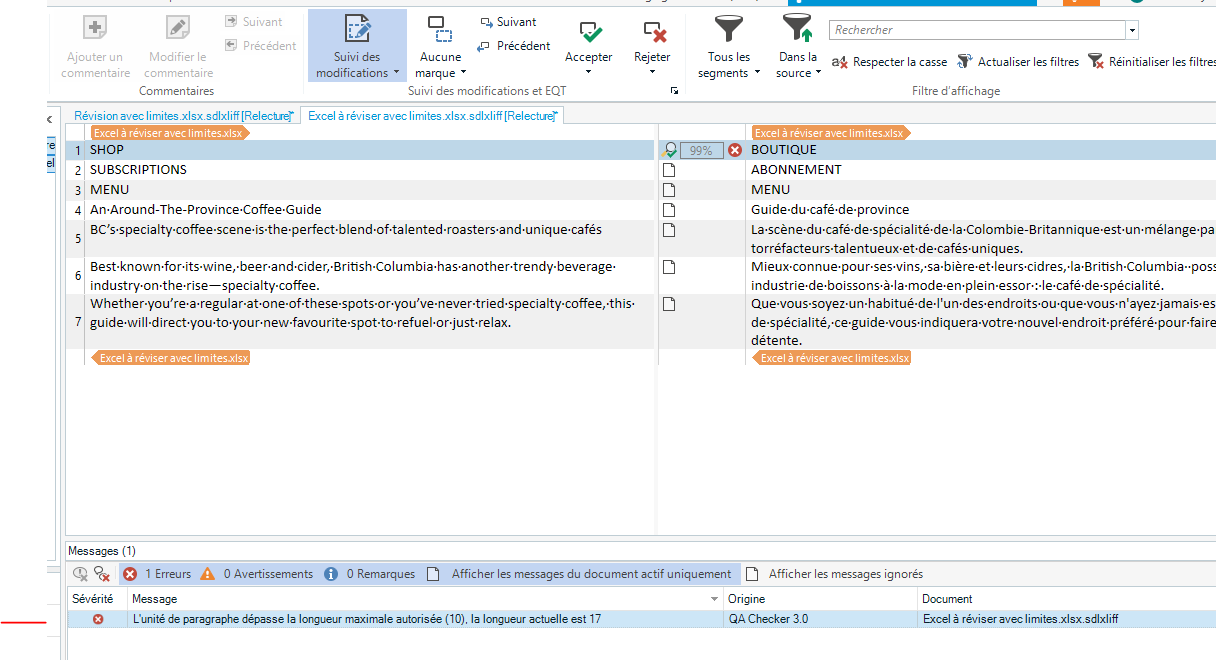The height and width of the screenshot is (660, 1216).
Task: Toggle the 0 Avertissements message filter
Action: pyautogui.click(x=257, y=574)
